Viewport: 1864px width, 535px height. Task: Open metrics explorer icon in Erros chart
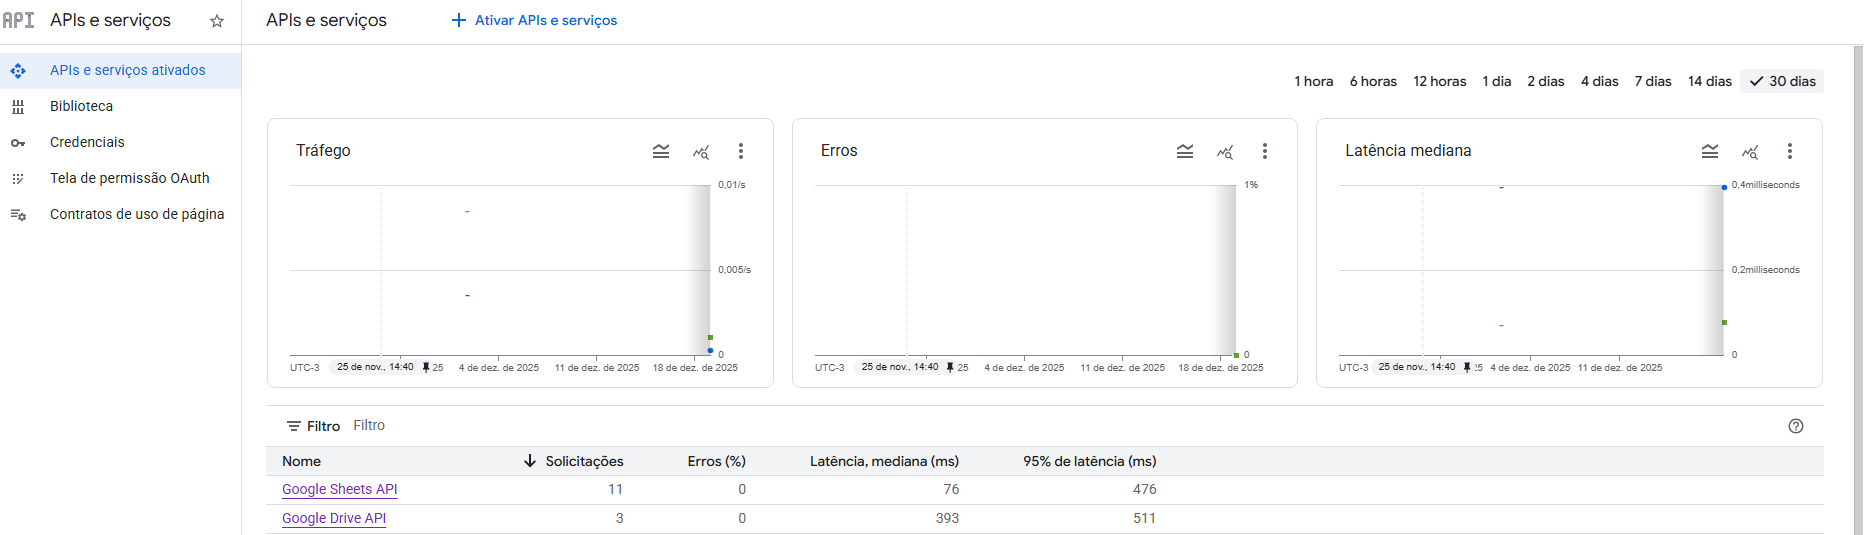click(1225, 152)
